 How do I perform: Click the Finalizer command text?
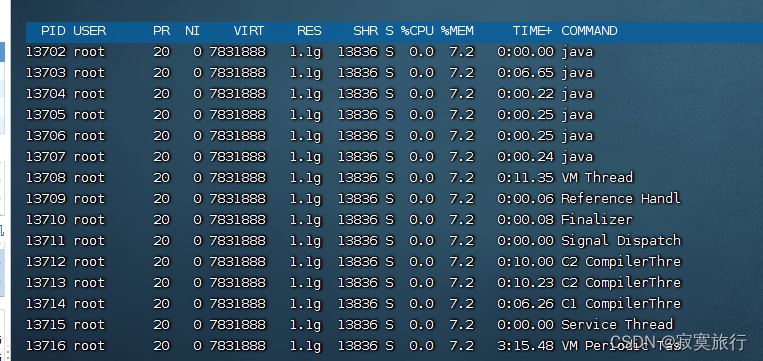point(597,219)
